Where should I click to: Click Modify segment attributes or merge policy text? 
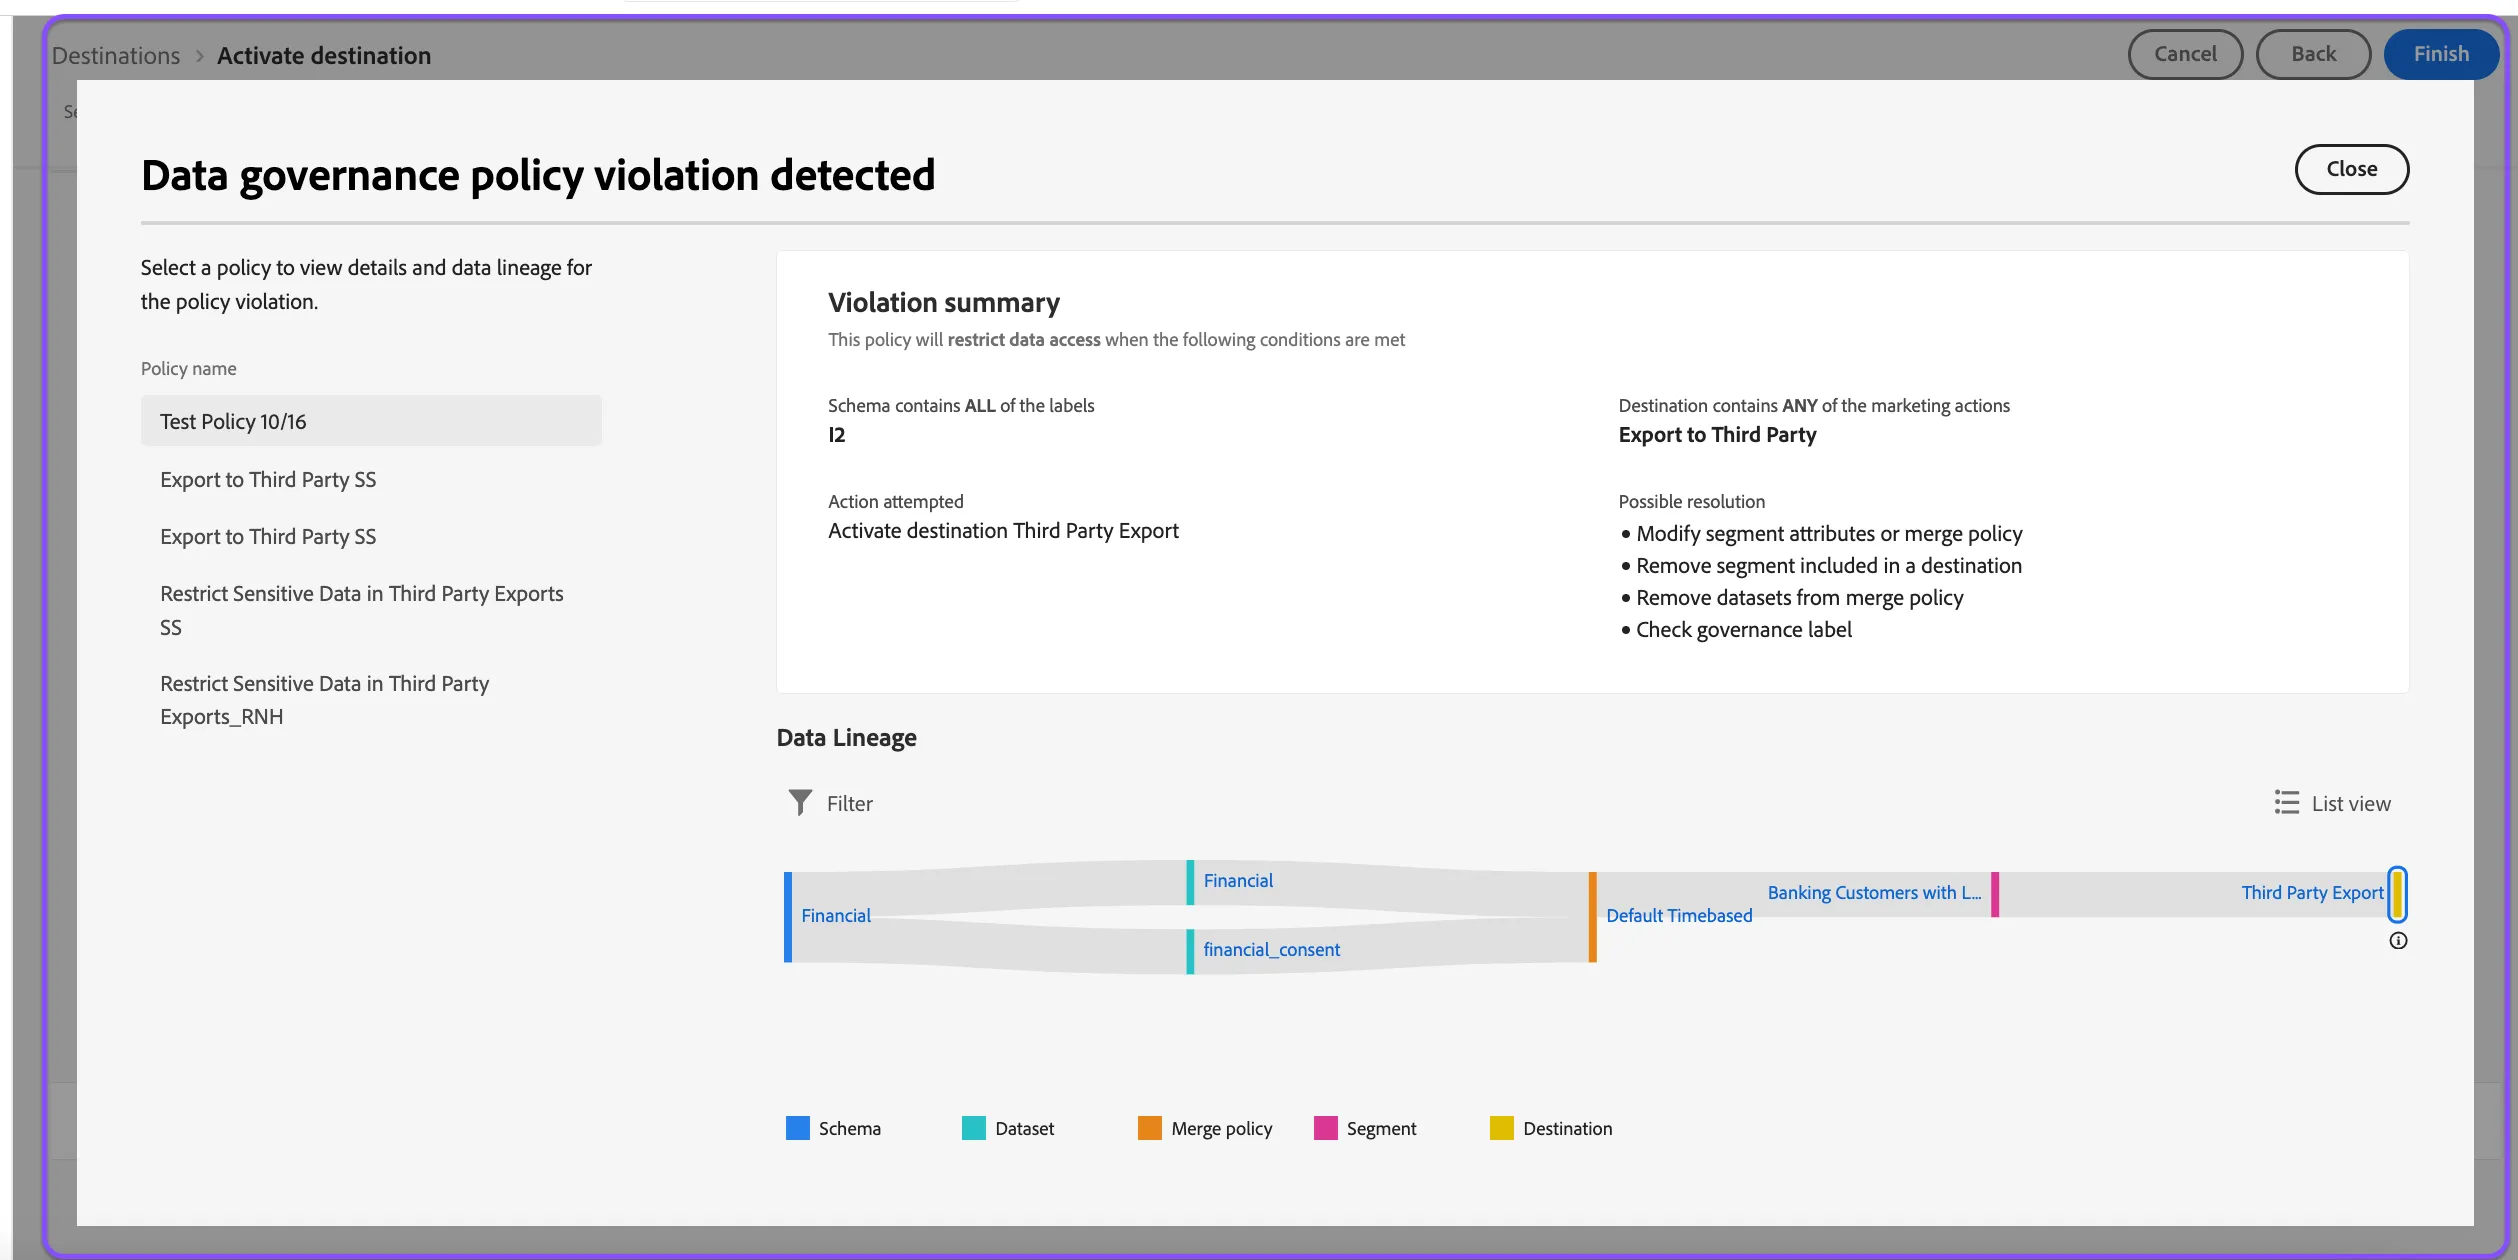click(x=1829, y=533)
